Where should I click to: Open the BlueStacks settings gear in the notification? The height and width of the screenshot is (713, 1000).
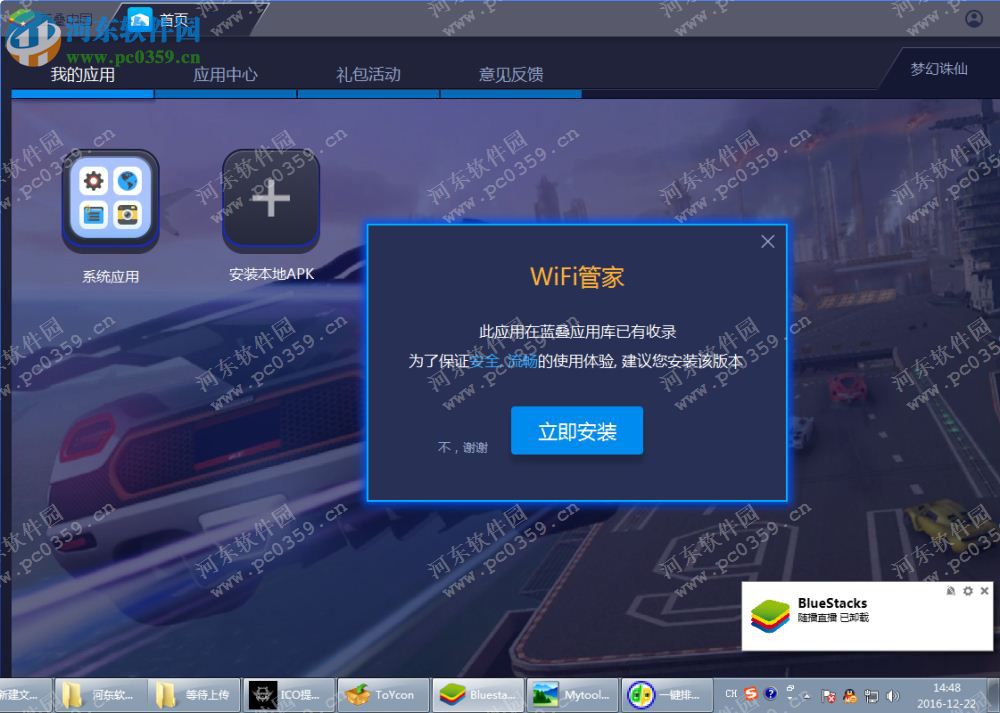click(968, 591)
